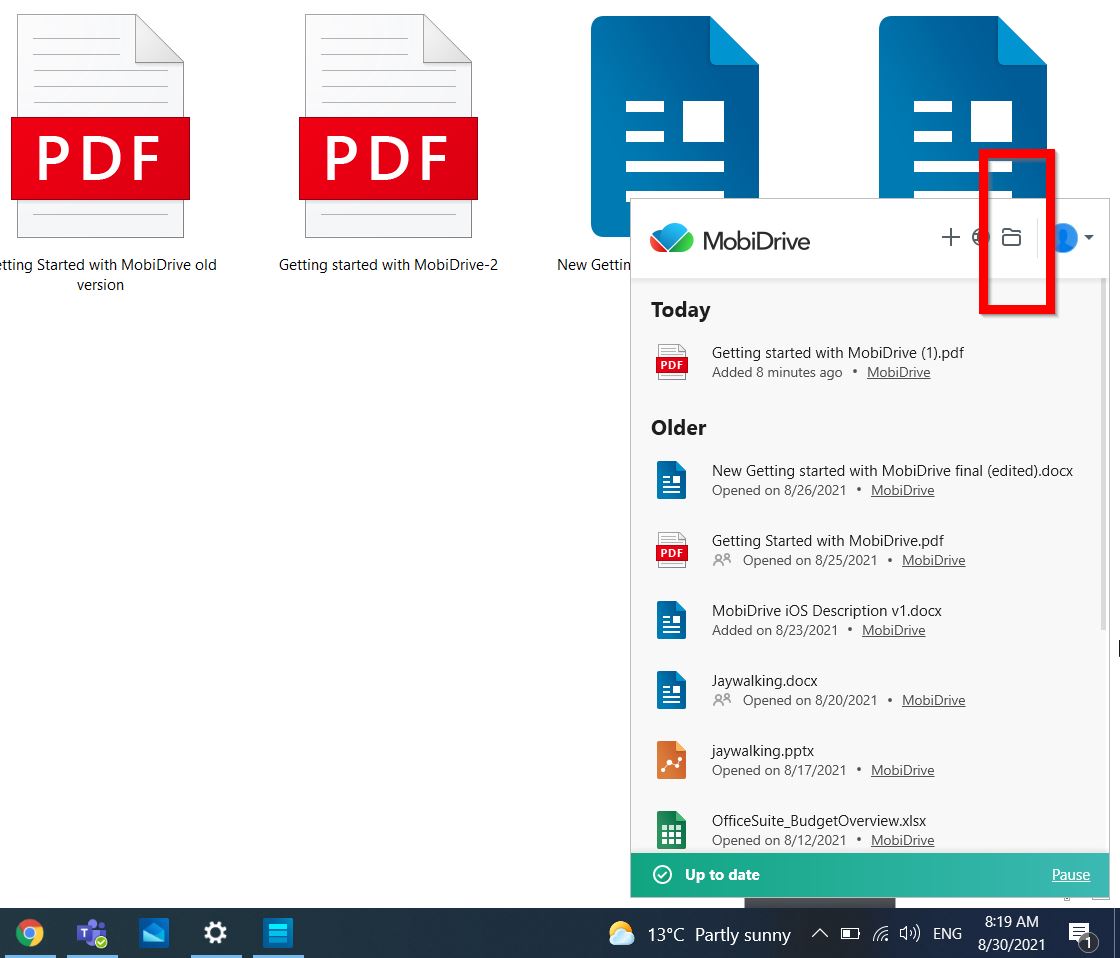The width and height of the screenshot is (1120, 958).
Task: Select the jaywalking.pptx presentation icon
Action: [x=671, y=760]
